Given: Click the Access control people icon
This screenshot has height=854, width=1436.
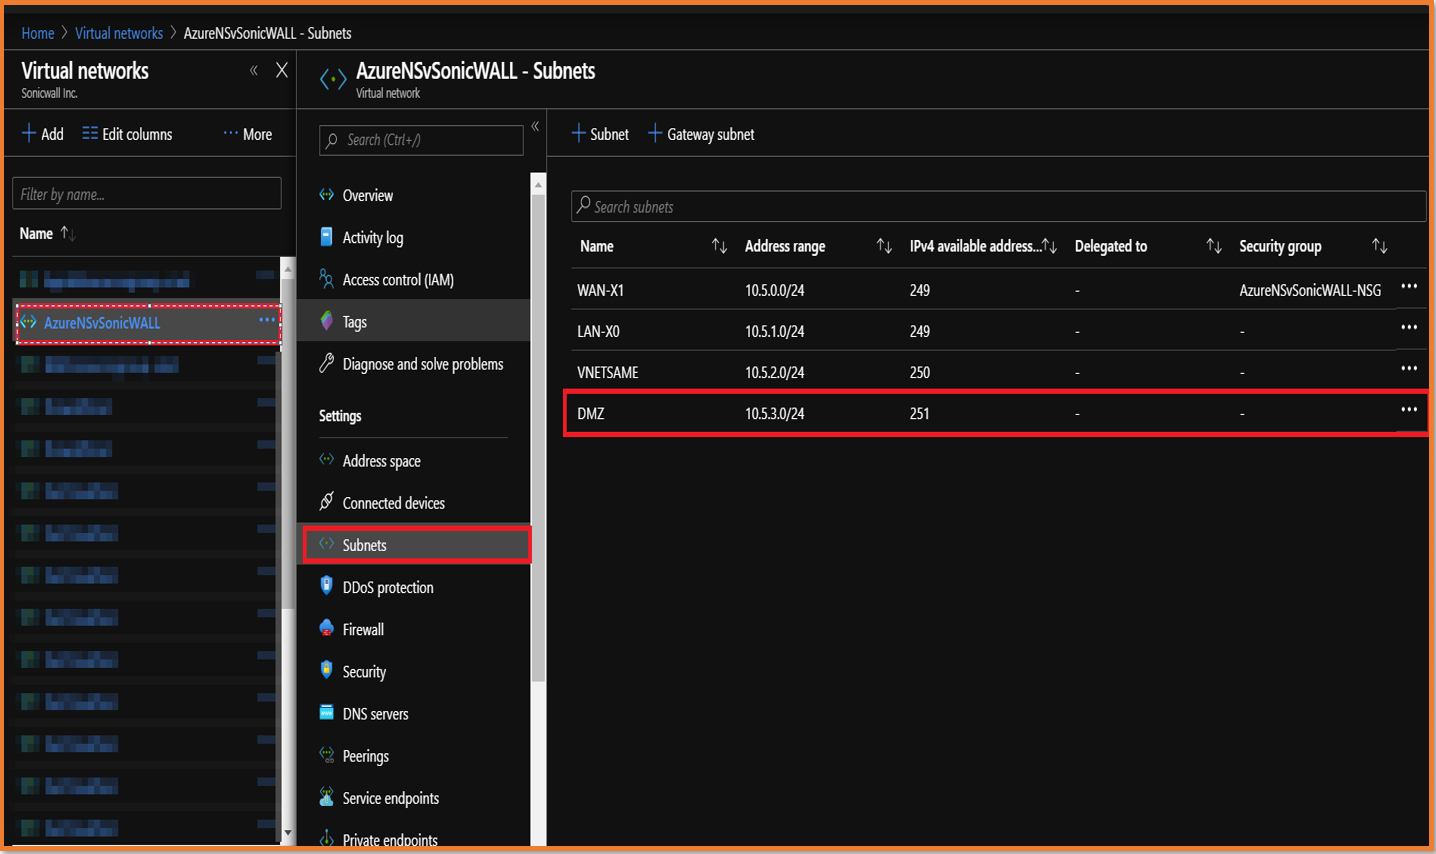Looking at the screenshot, I should click(326, 278).
